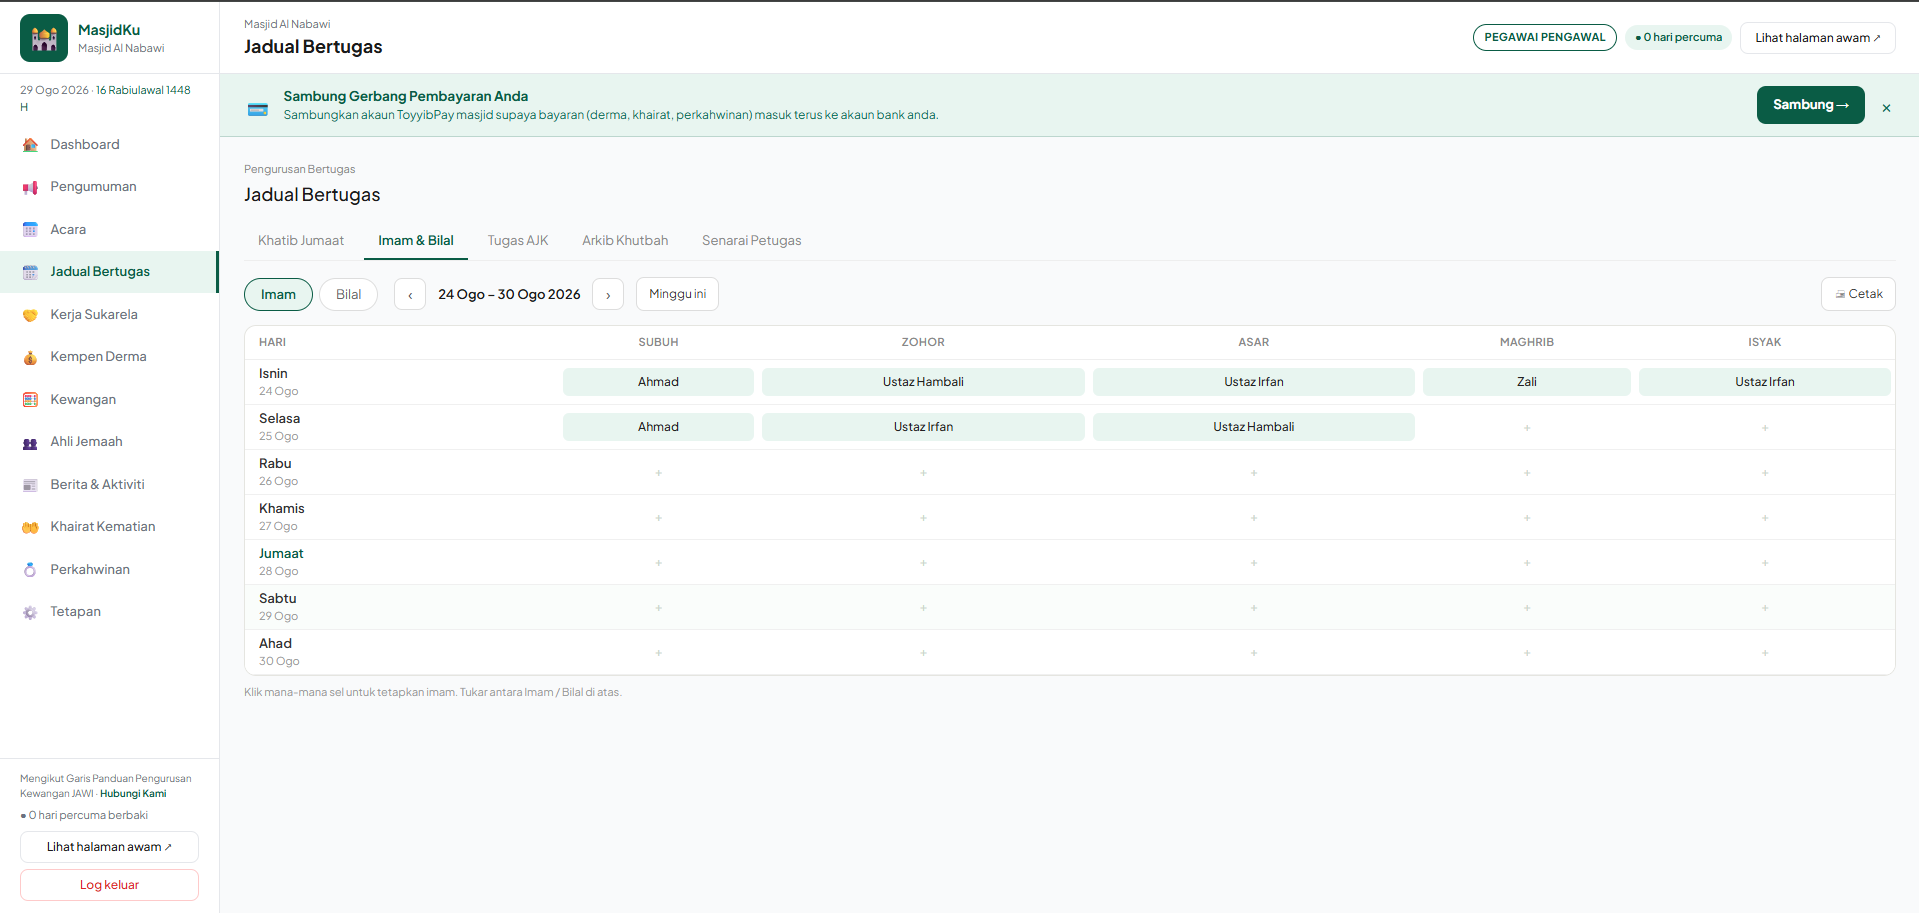
Task: Click the Kewangan ledger icon
Action: pyautogui.click(x=30, y=400)
